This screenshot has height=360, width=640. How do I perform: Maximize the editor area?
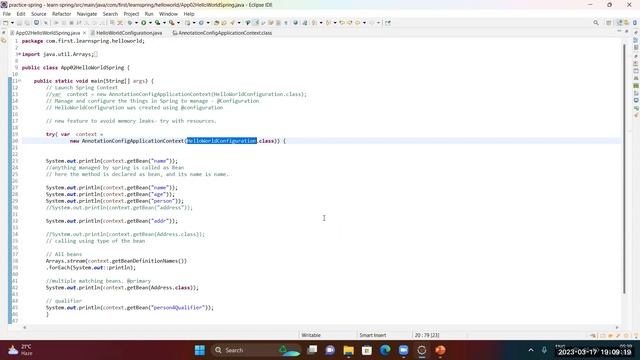(627, 31)
